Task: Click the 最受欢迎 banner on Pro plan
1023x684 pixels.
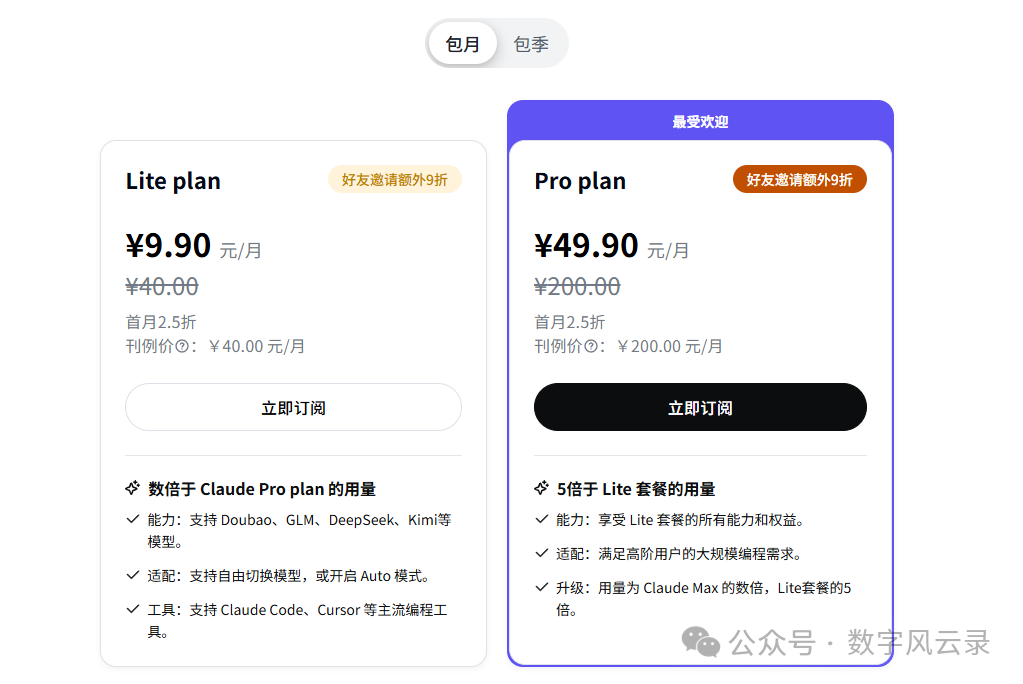Action: tap(700, 120)
